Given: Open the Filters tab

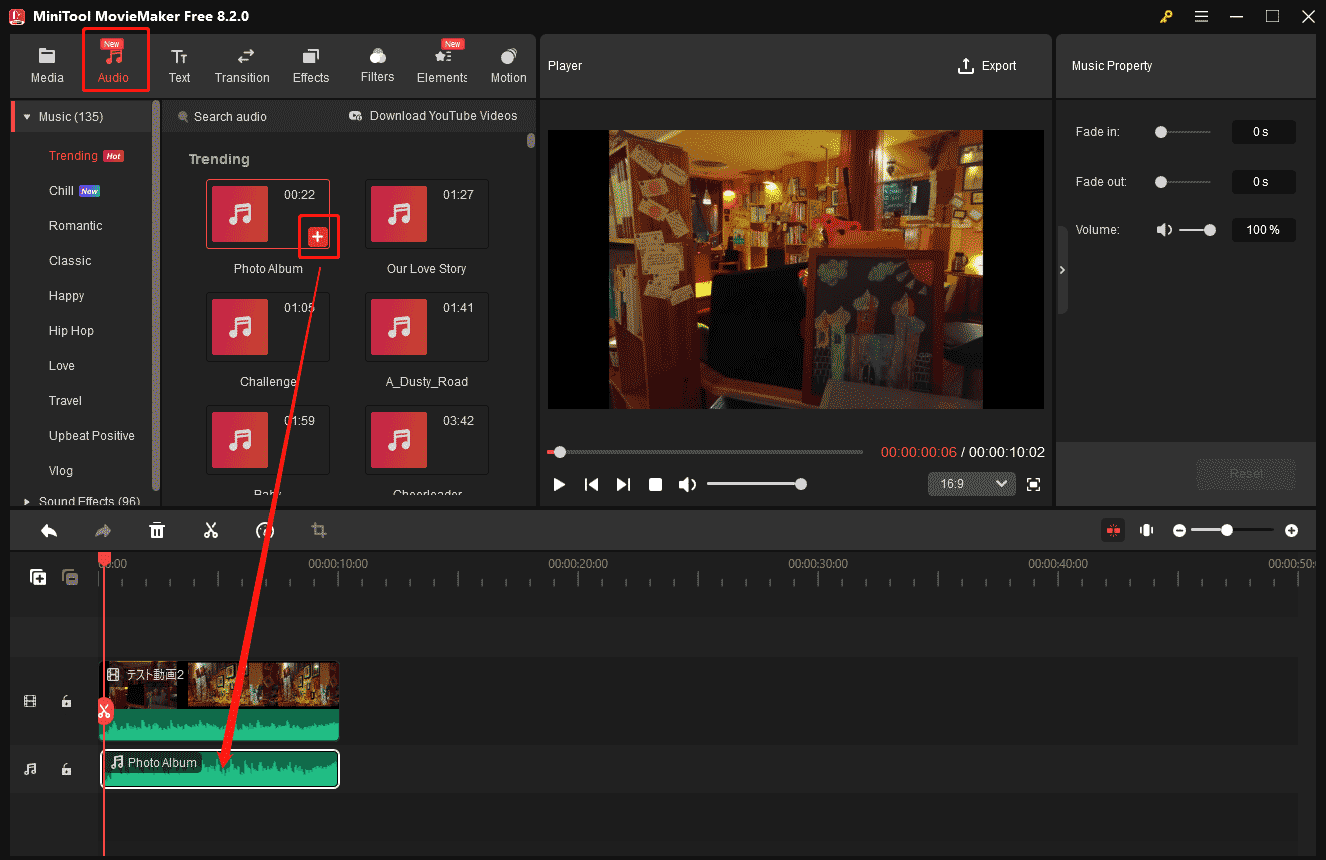Looking at the screenshot, I should pyautogui.click(x=377, y=66).
